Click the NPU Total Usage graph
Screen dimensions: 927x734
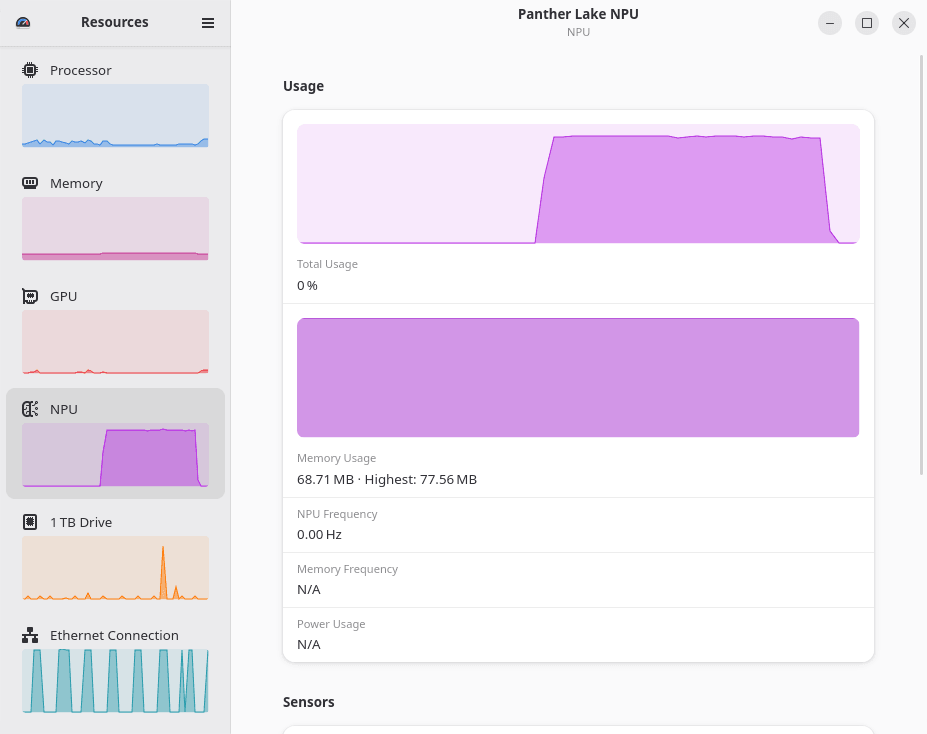coord(578,184)
